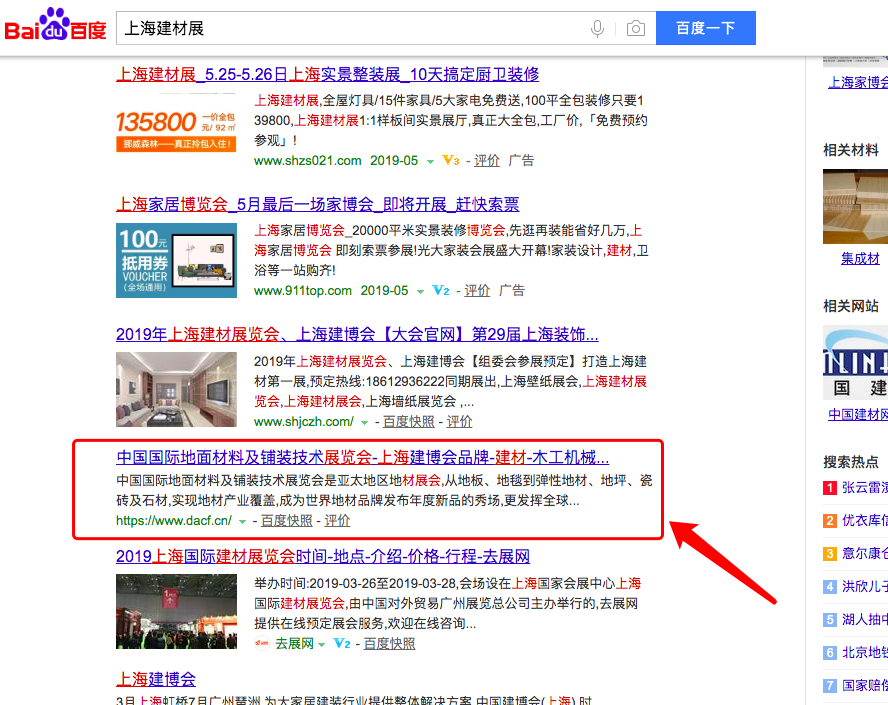Click 广告 label for www.911top.com

[x=511, y=290]
